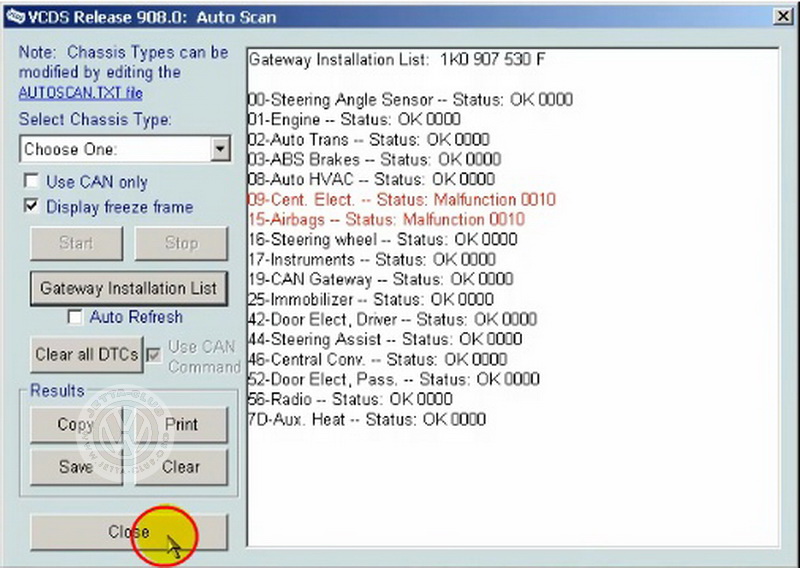Enable the Use CAN only checkbox
This screenshot has height=568, width=800.
tap(32, 181)
